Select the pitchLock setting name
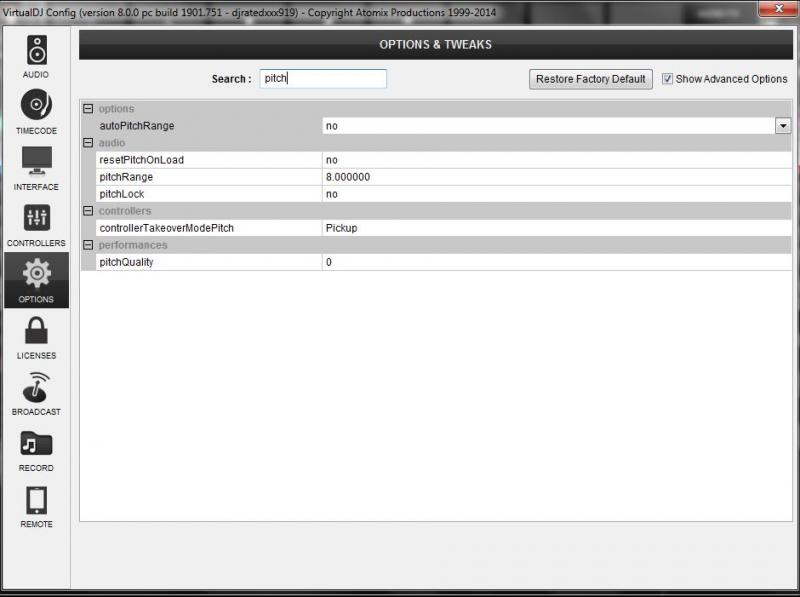800x597 pixels. (121, 194)
